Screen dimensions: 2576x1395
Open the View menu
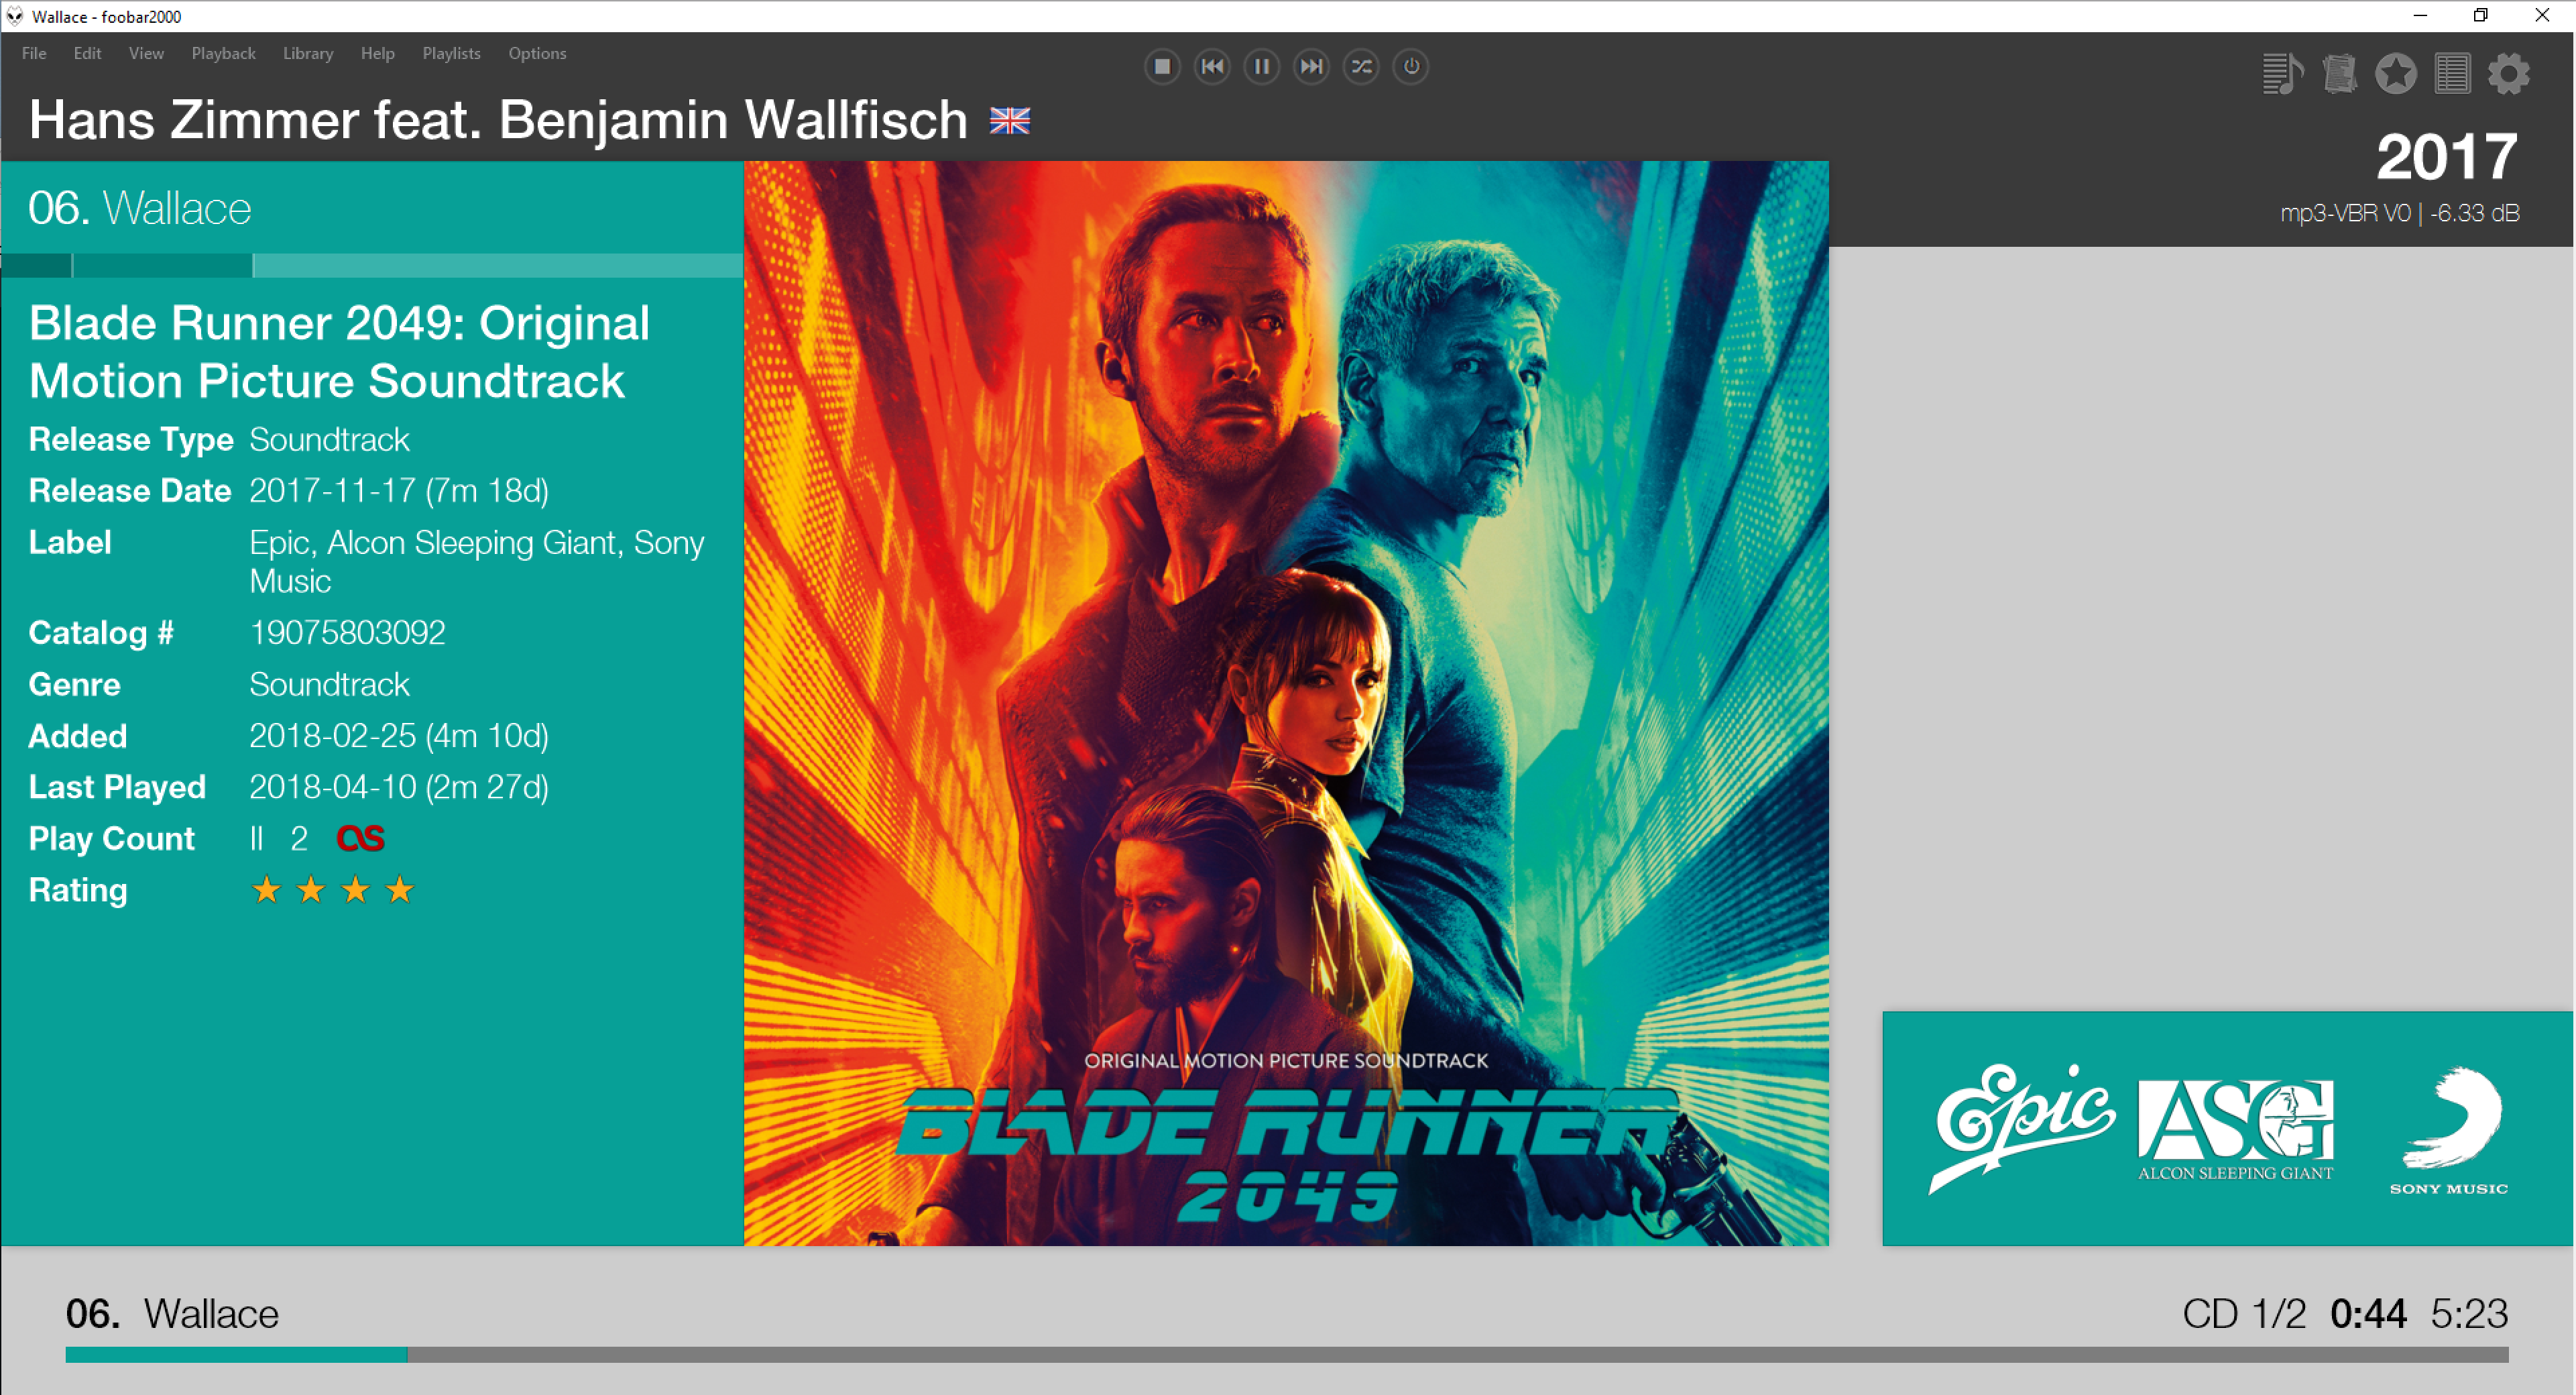pyautogui.click(x=146, y=53)
